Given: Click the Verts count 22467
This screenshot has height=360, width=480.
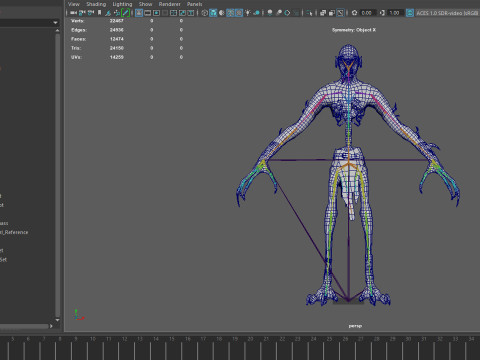Looking at the screenshot, I should [x=117, y=21].
